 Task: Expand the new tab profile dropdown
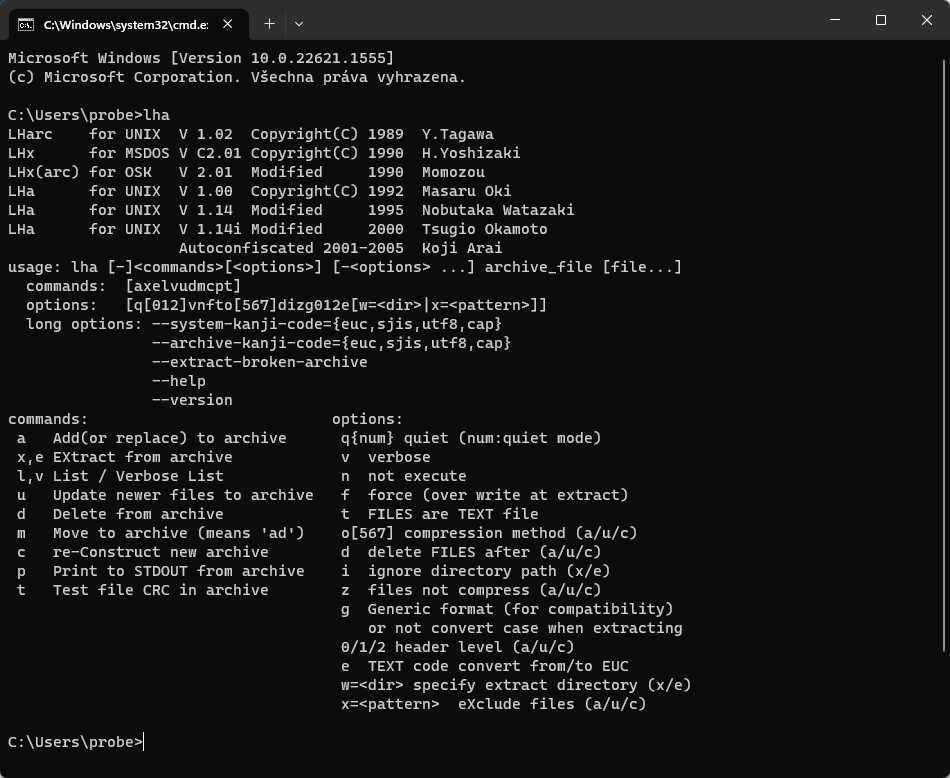(299, 23)
